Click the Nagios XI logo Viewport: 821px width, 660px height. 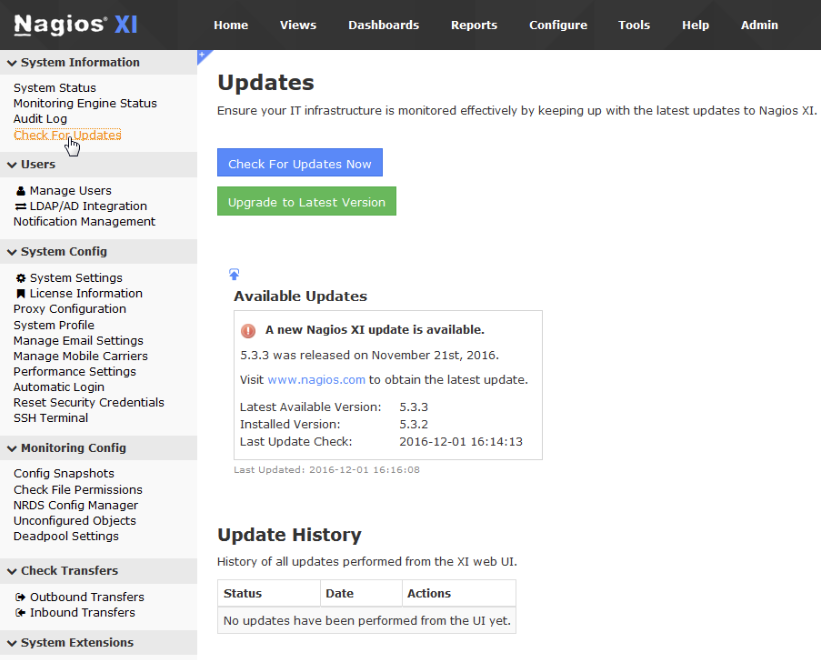pos(76,25)
